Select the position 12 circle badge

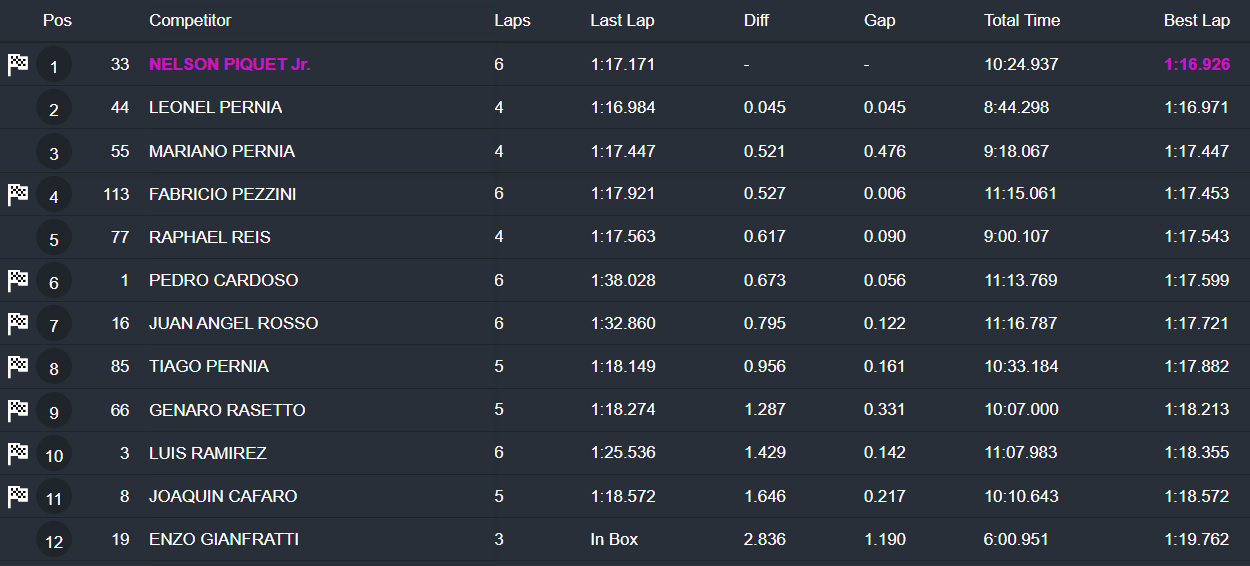(x=54, y=541)
